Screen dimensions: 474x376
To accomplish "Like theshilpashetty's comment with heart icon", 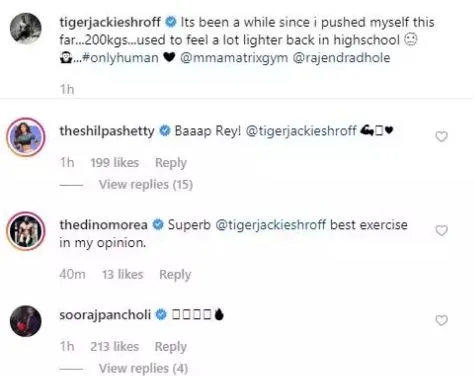I will pyautogui.click(x=441, y=136).
